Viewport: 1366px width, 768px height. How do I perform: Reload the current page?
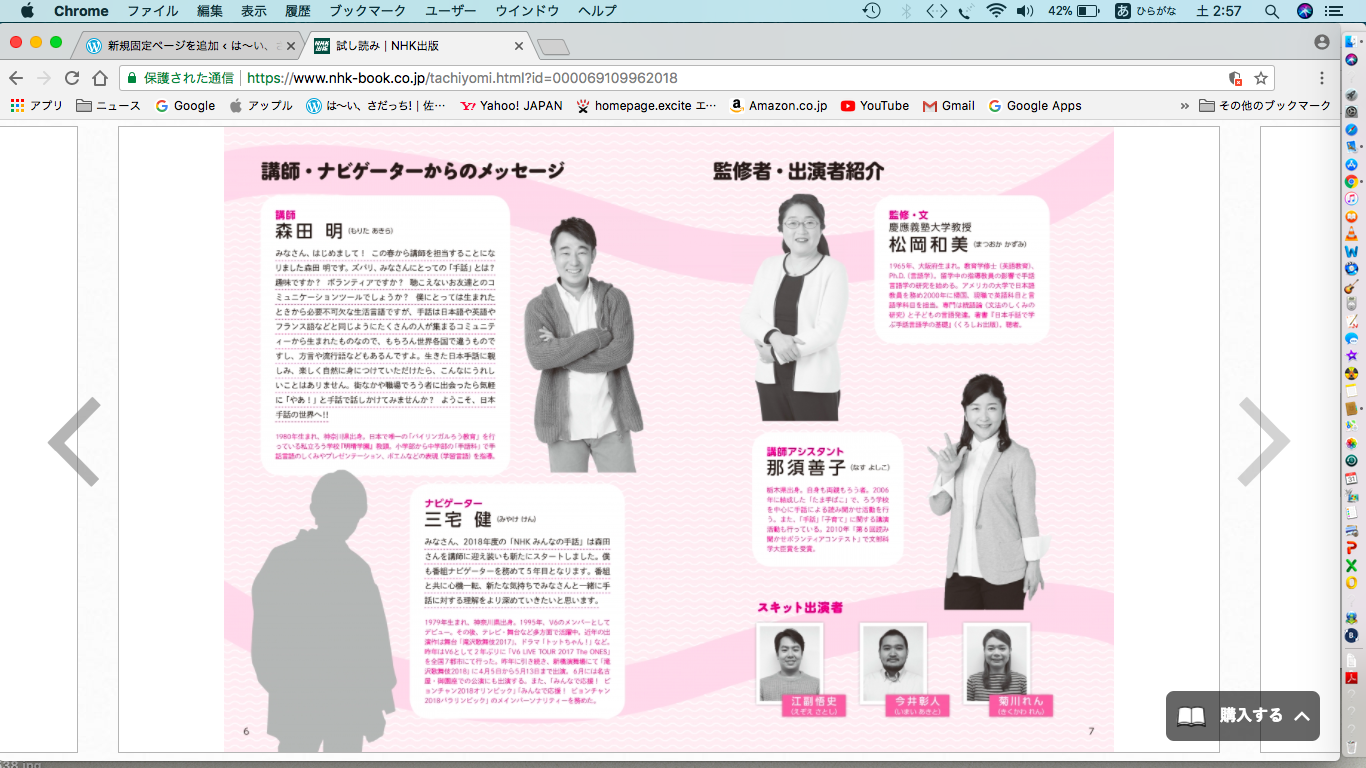pyautogui.click(x=72, y=78)
